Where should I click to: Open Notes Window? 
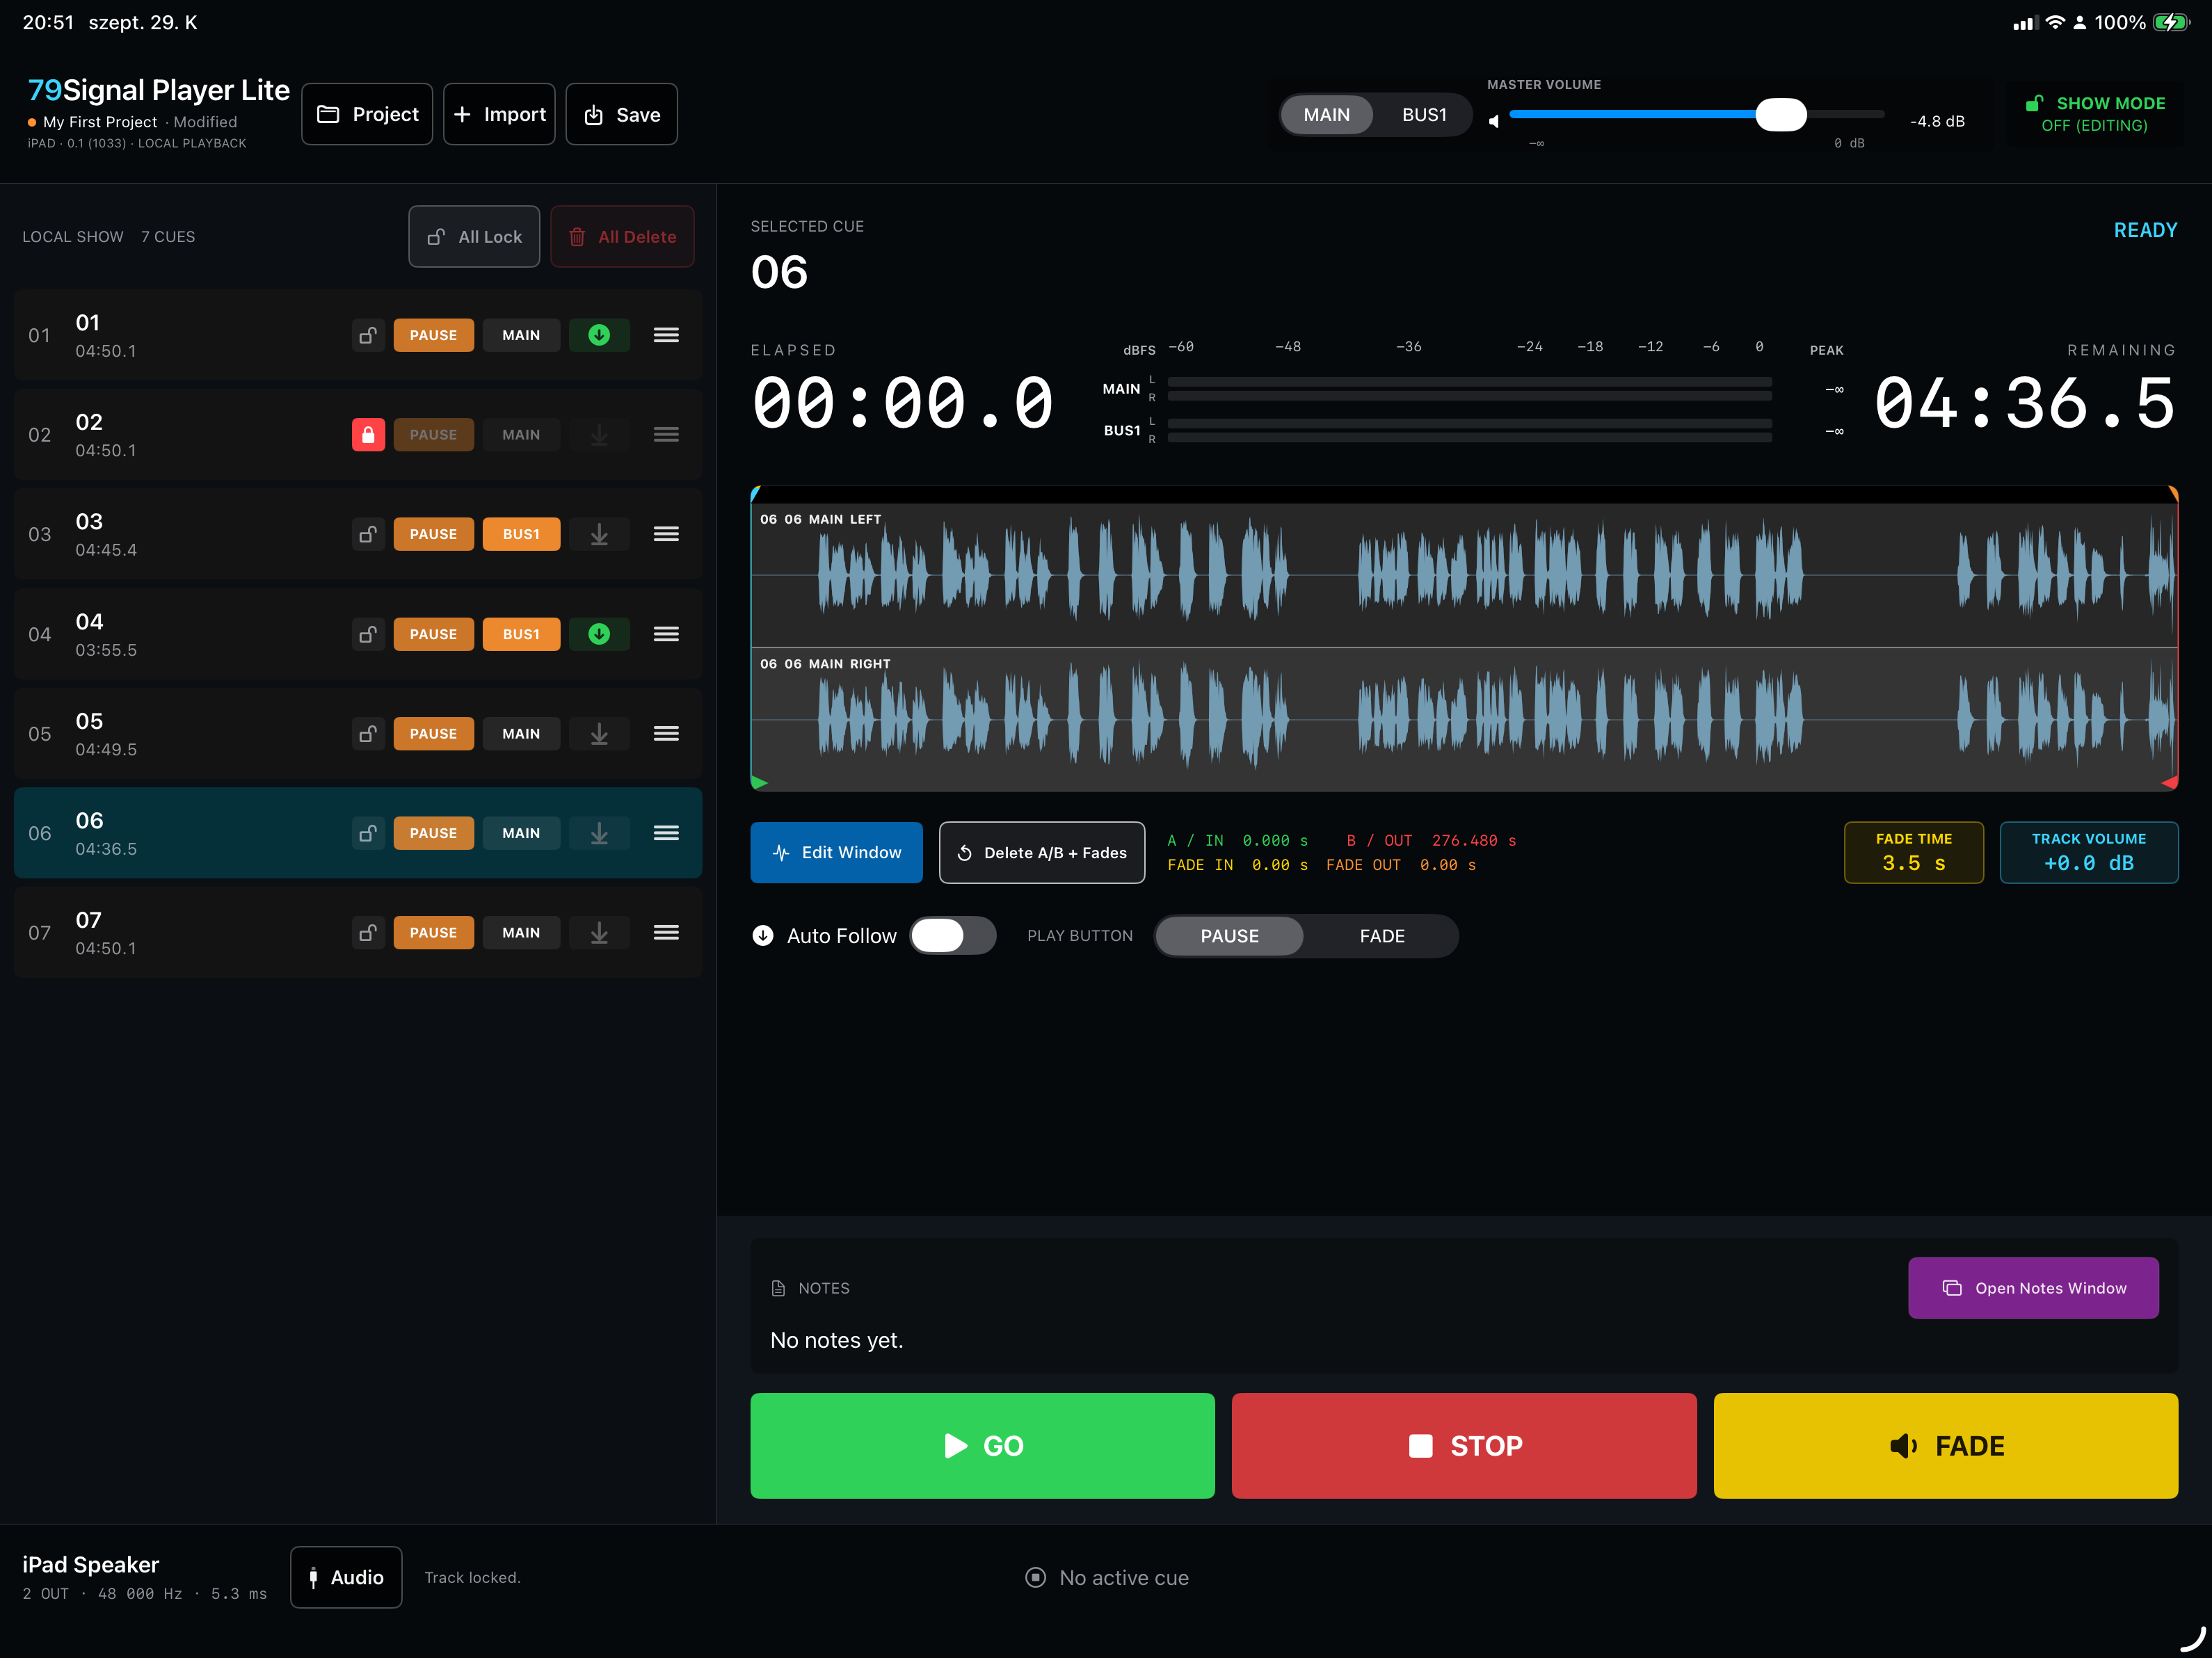pyautogui.click(x=2033, y=1288)
